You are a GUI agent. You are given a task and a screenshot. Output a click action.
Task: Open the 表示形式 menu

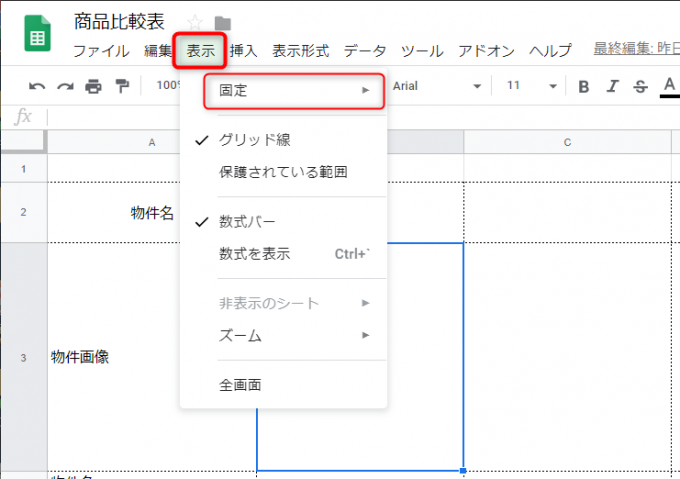(301, 51)
